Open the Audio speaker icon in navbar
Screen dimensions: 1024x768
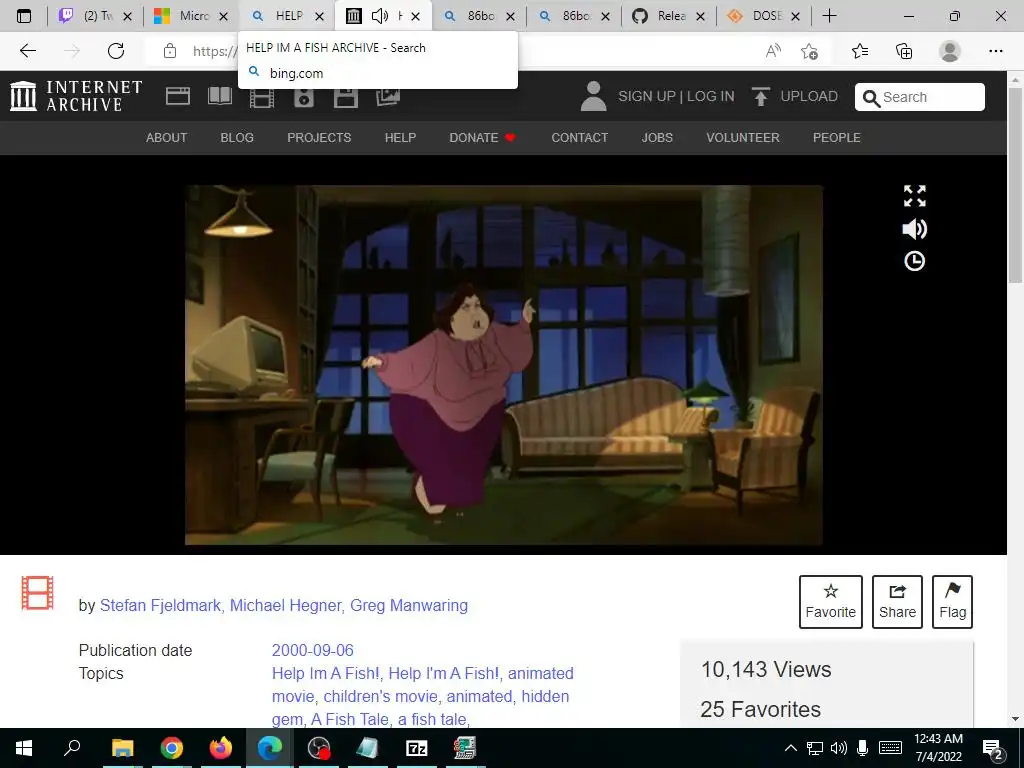click(x=304, y=97)
